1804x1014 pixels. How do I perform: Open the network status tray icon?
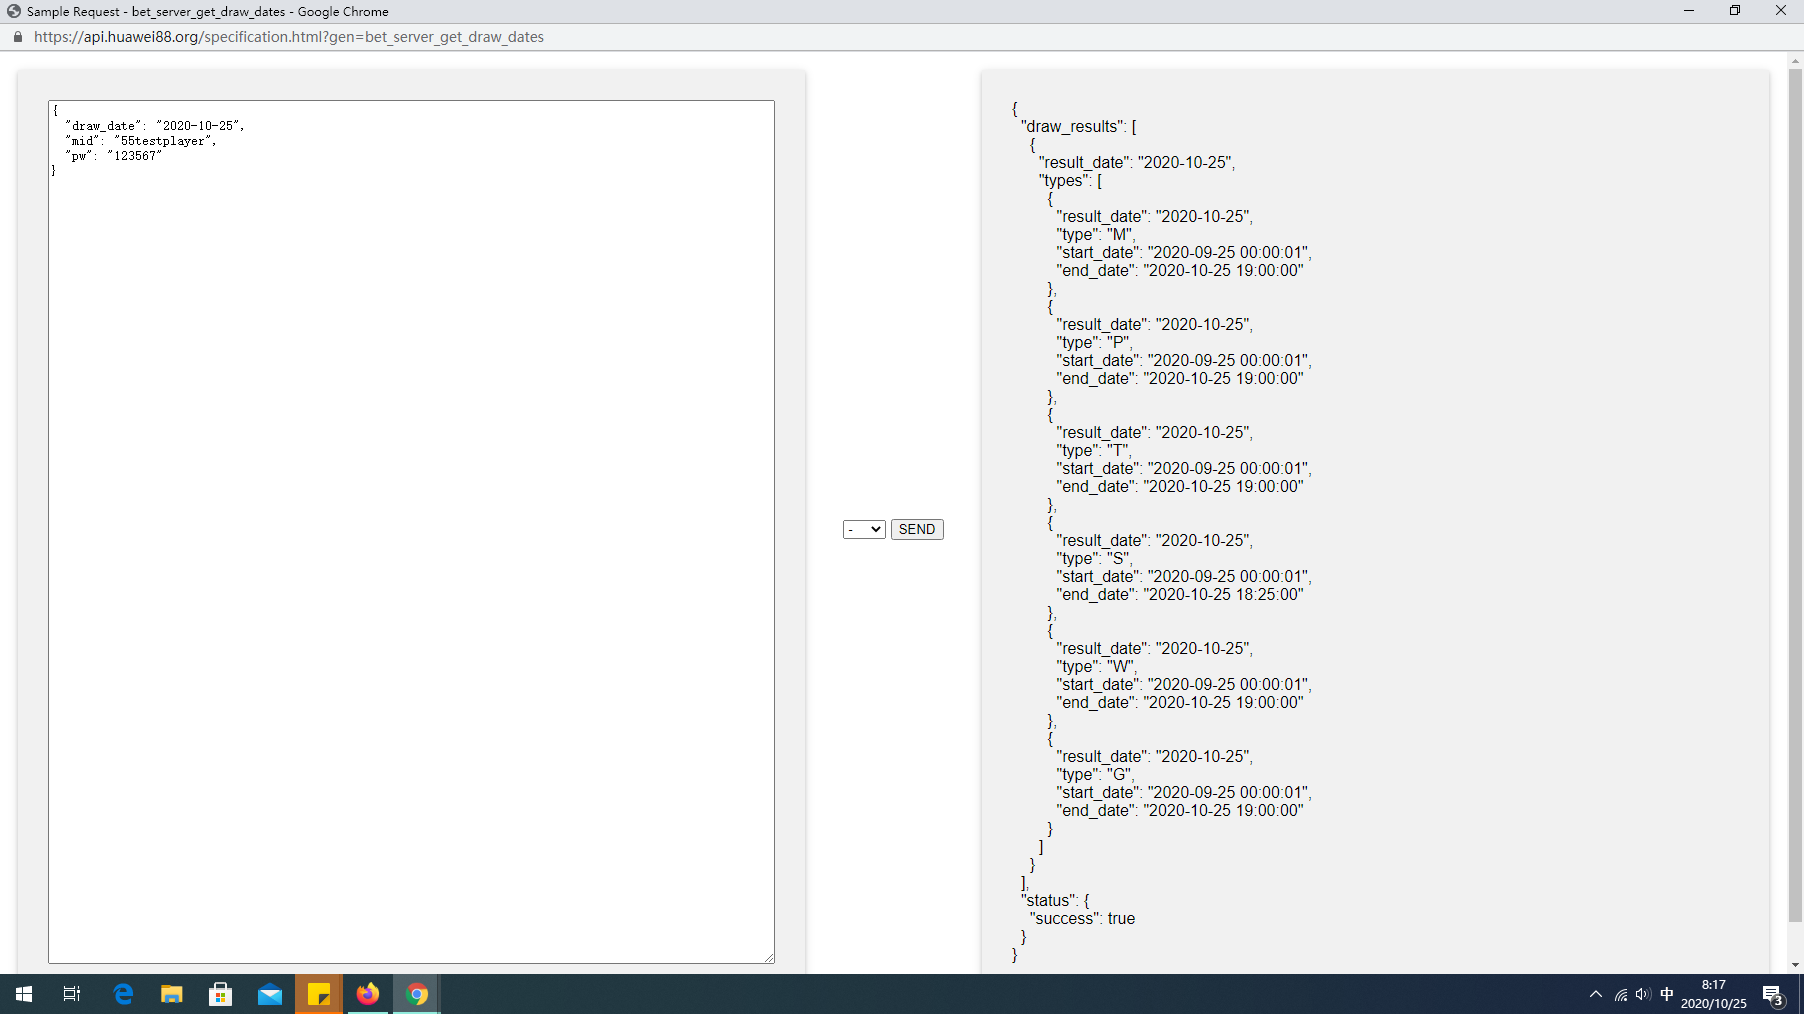(x=1621, y=994)
